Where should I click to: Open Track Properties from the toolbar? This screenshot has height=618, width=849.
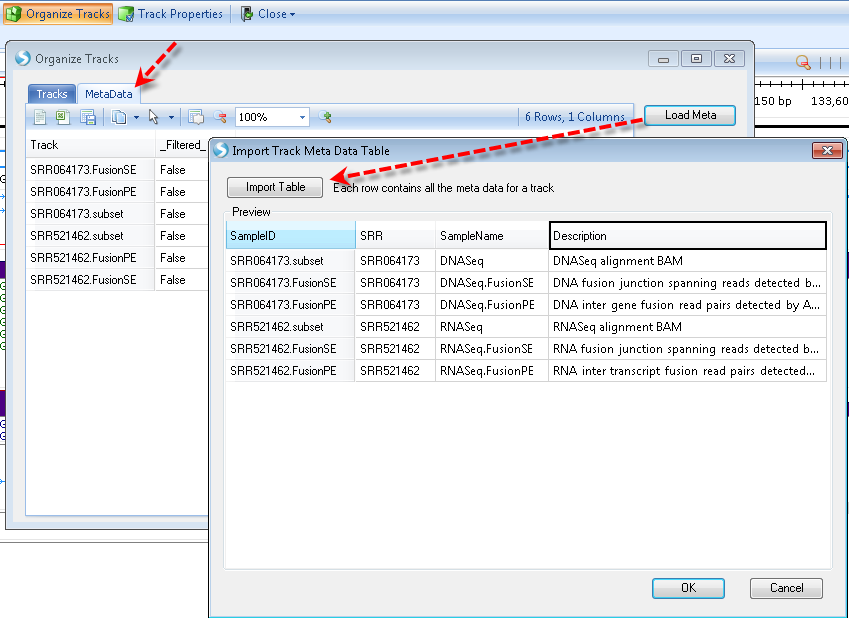point(171,14)
